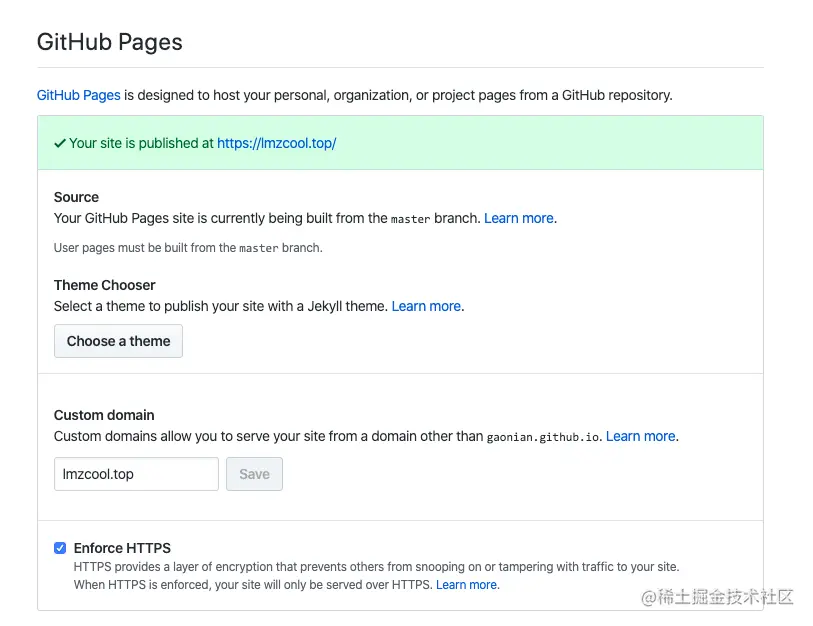This screenshot has height=626, width=813.
Task: Click the green published checkmark icon
Action: pyautogui.click(x=60, y=143)
